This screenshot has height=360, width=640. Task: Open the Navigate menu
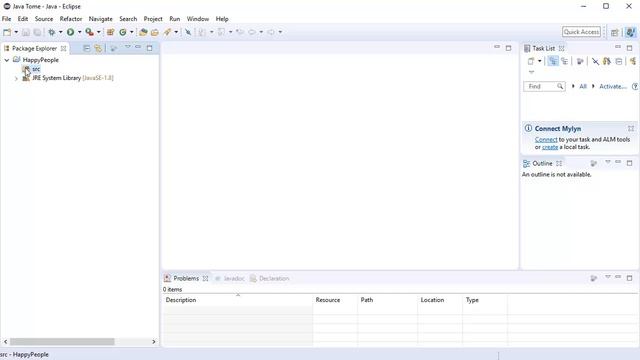coord(100,19)
